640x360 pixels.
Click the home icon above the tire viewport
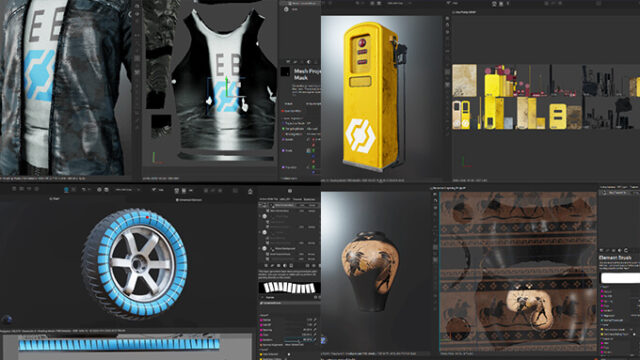pyautogui.click(x=250, y=191)
